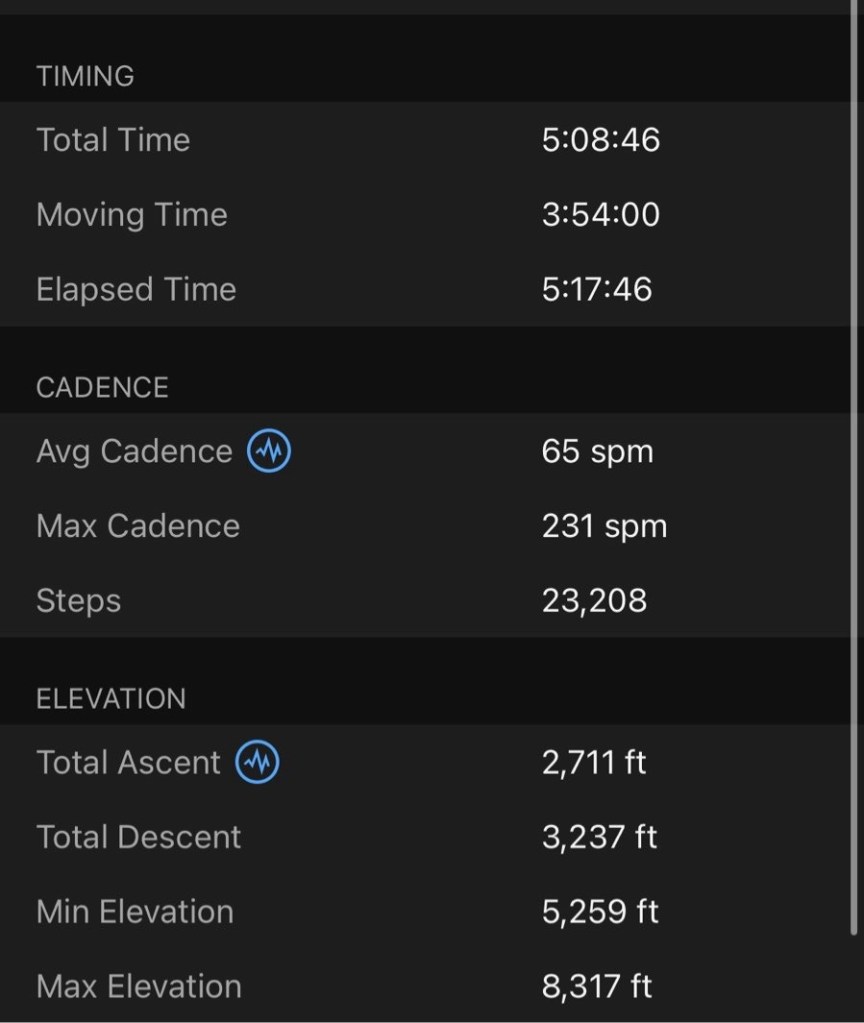Click the Steps label

pyautogui.click(x=78, y=601)
